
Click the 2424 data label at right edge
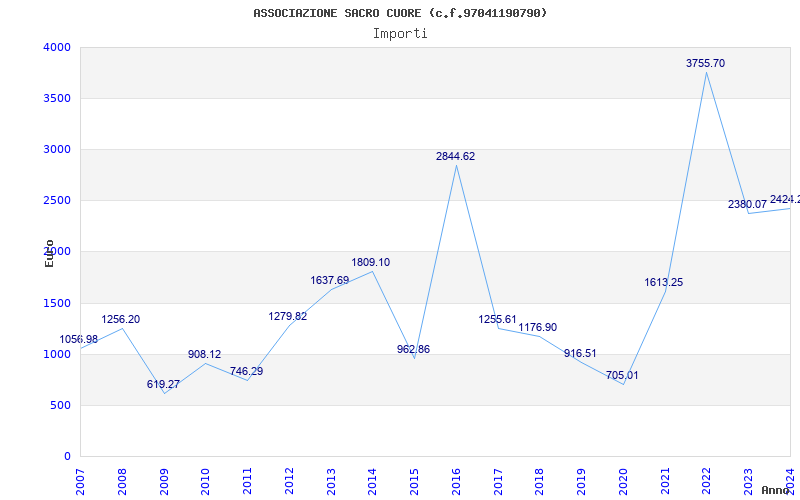coord(785,199)
